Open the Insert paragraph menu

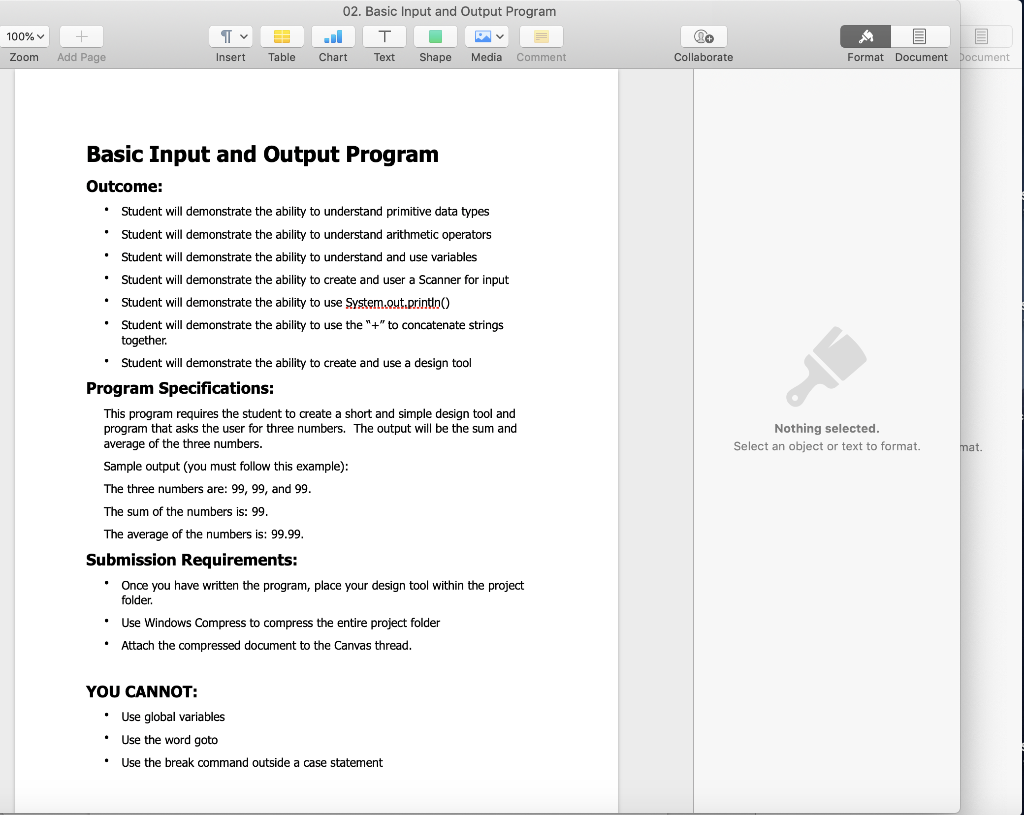tap(231, 37)
